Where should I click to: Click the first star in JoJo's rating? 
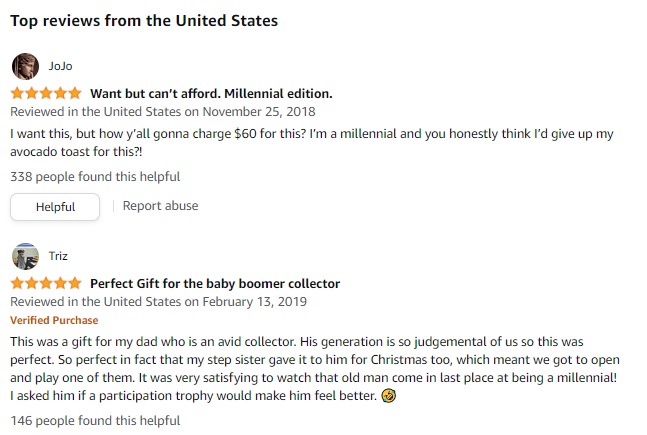point(17,93)
